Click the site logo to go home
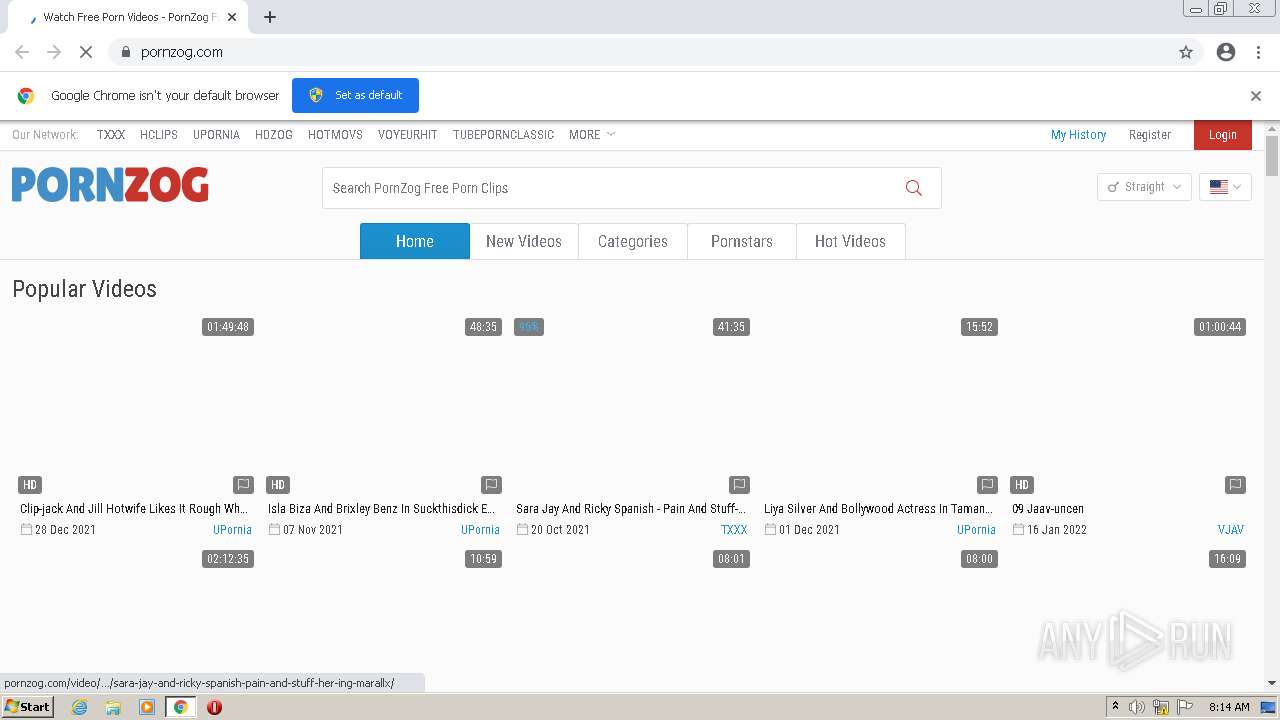The image size is (1280, 720). 110,185
